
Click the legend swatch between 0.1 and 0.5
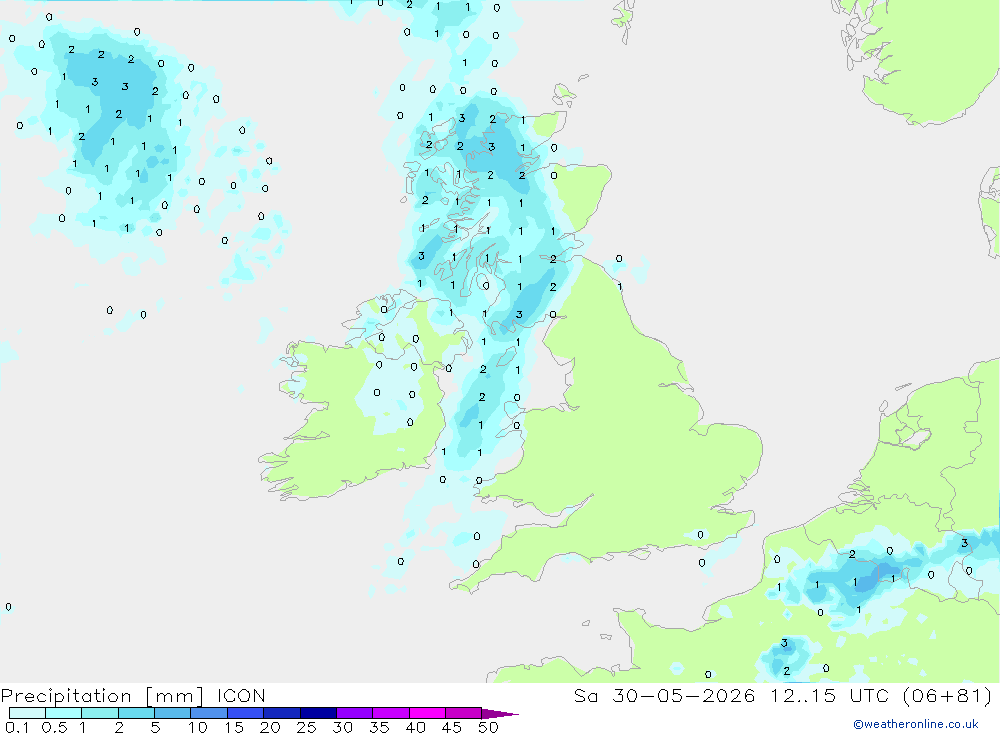tap(27, 713)
